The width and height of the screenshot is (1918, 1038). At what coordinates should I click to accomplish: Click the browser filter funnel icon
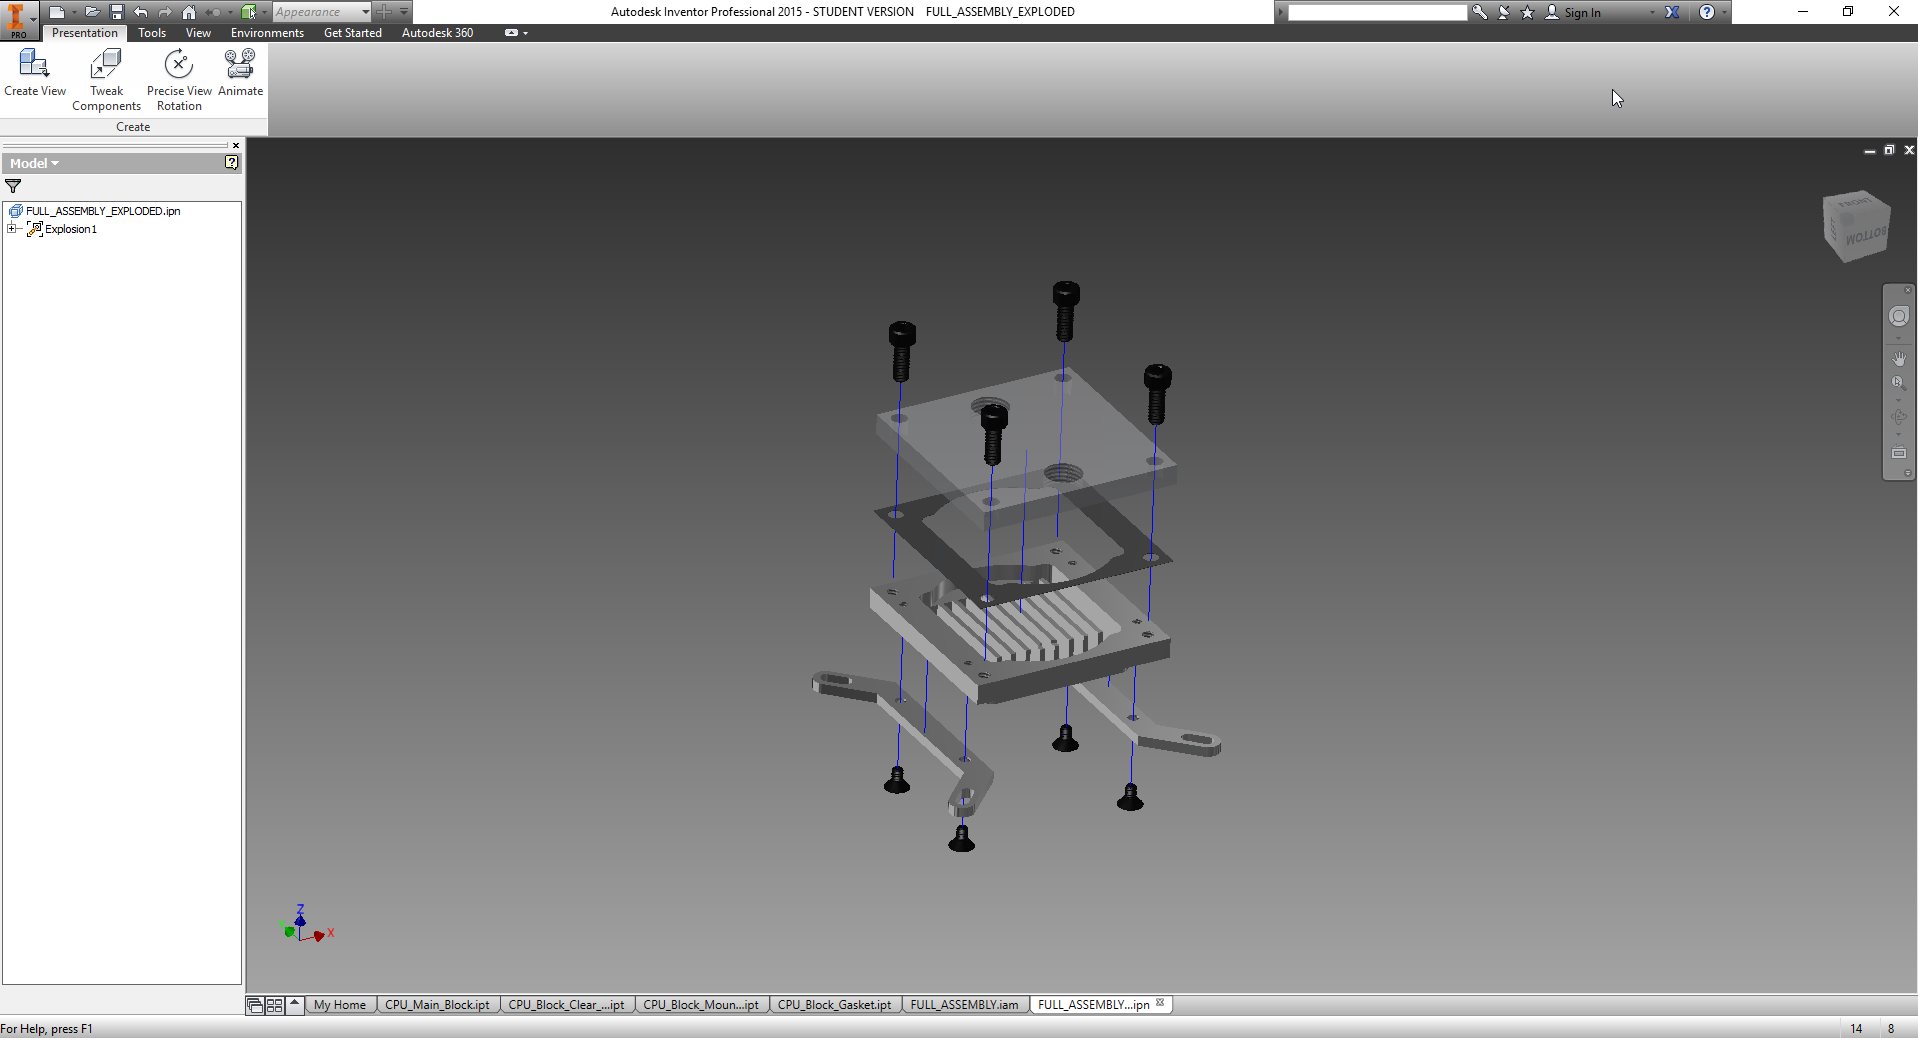coord(13,186)
